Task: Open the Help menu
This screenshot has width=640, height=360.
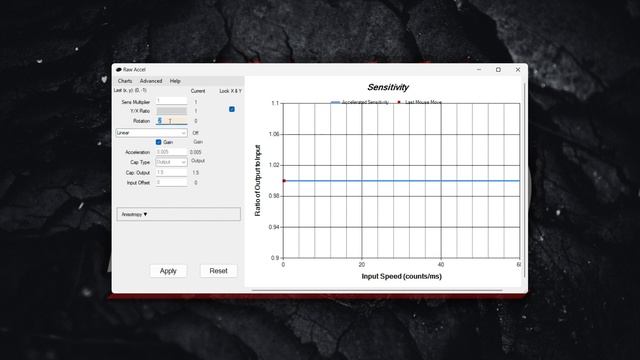Action: point(175,81)
